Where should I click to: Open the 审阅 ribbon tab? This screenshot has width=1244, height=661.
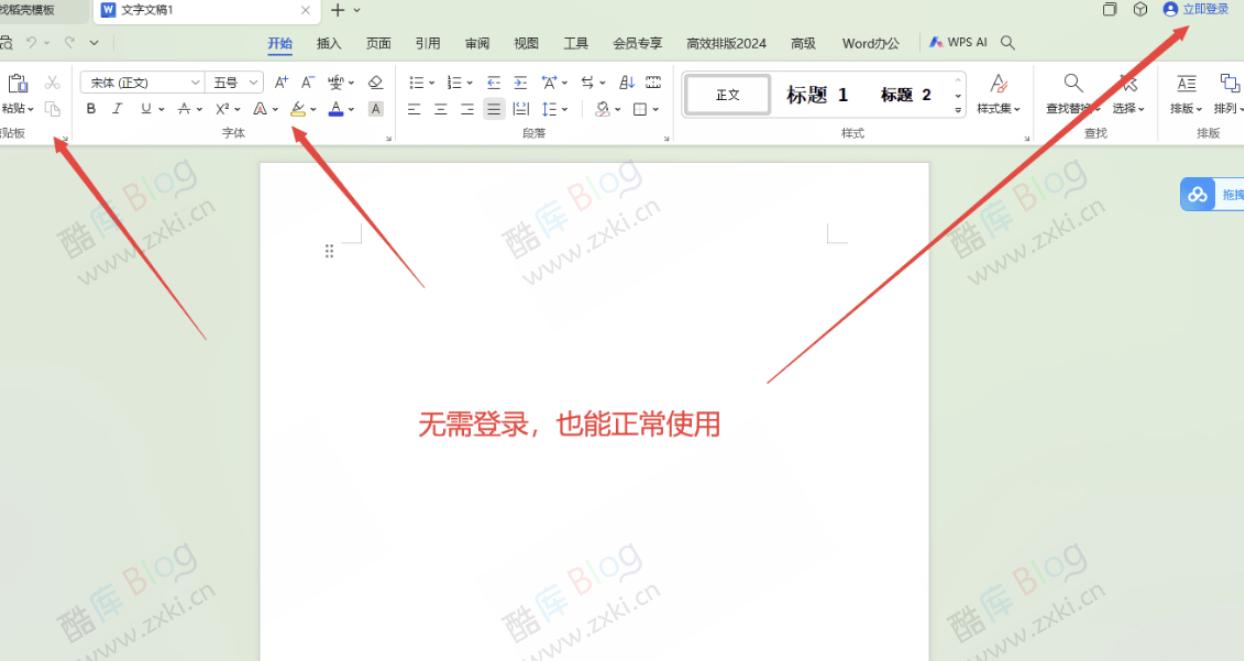[477, 43]
